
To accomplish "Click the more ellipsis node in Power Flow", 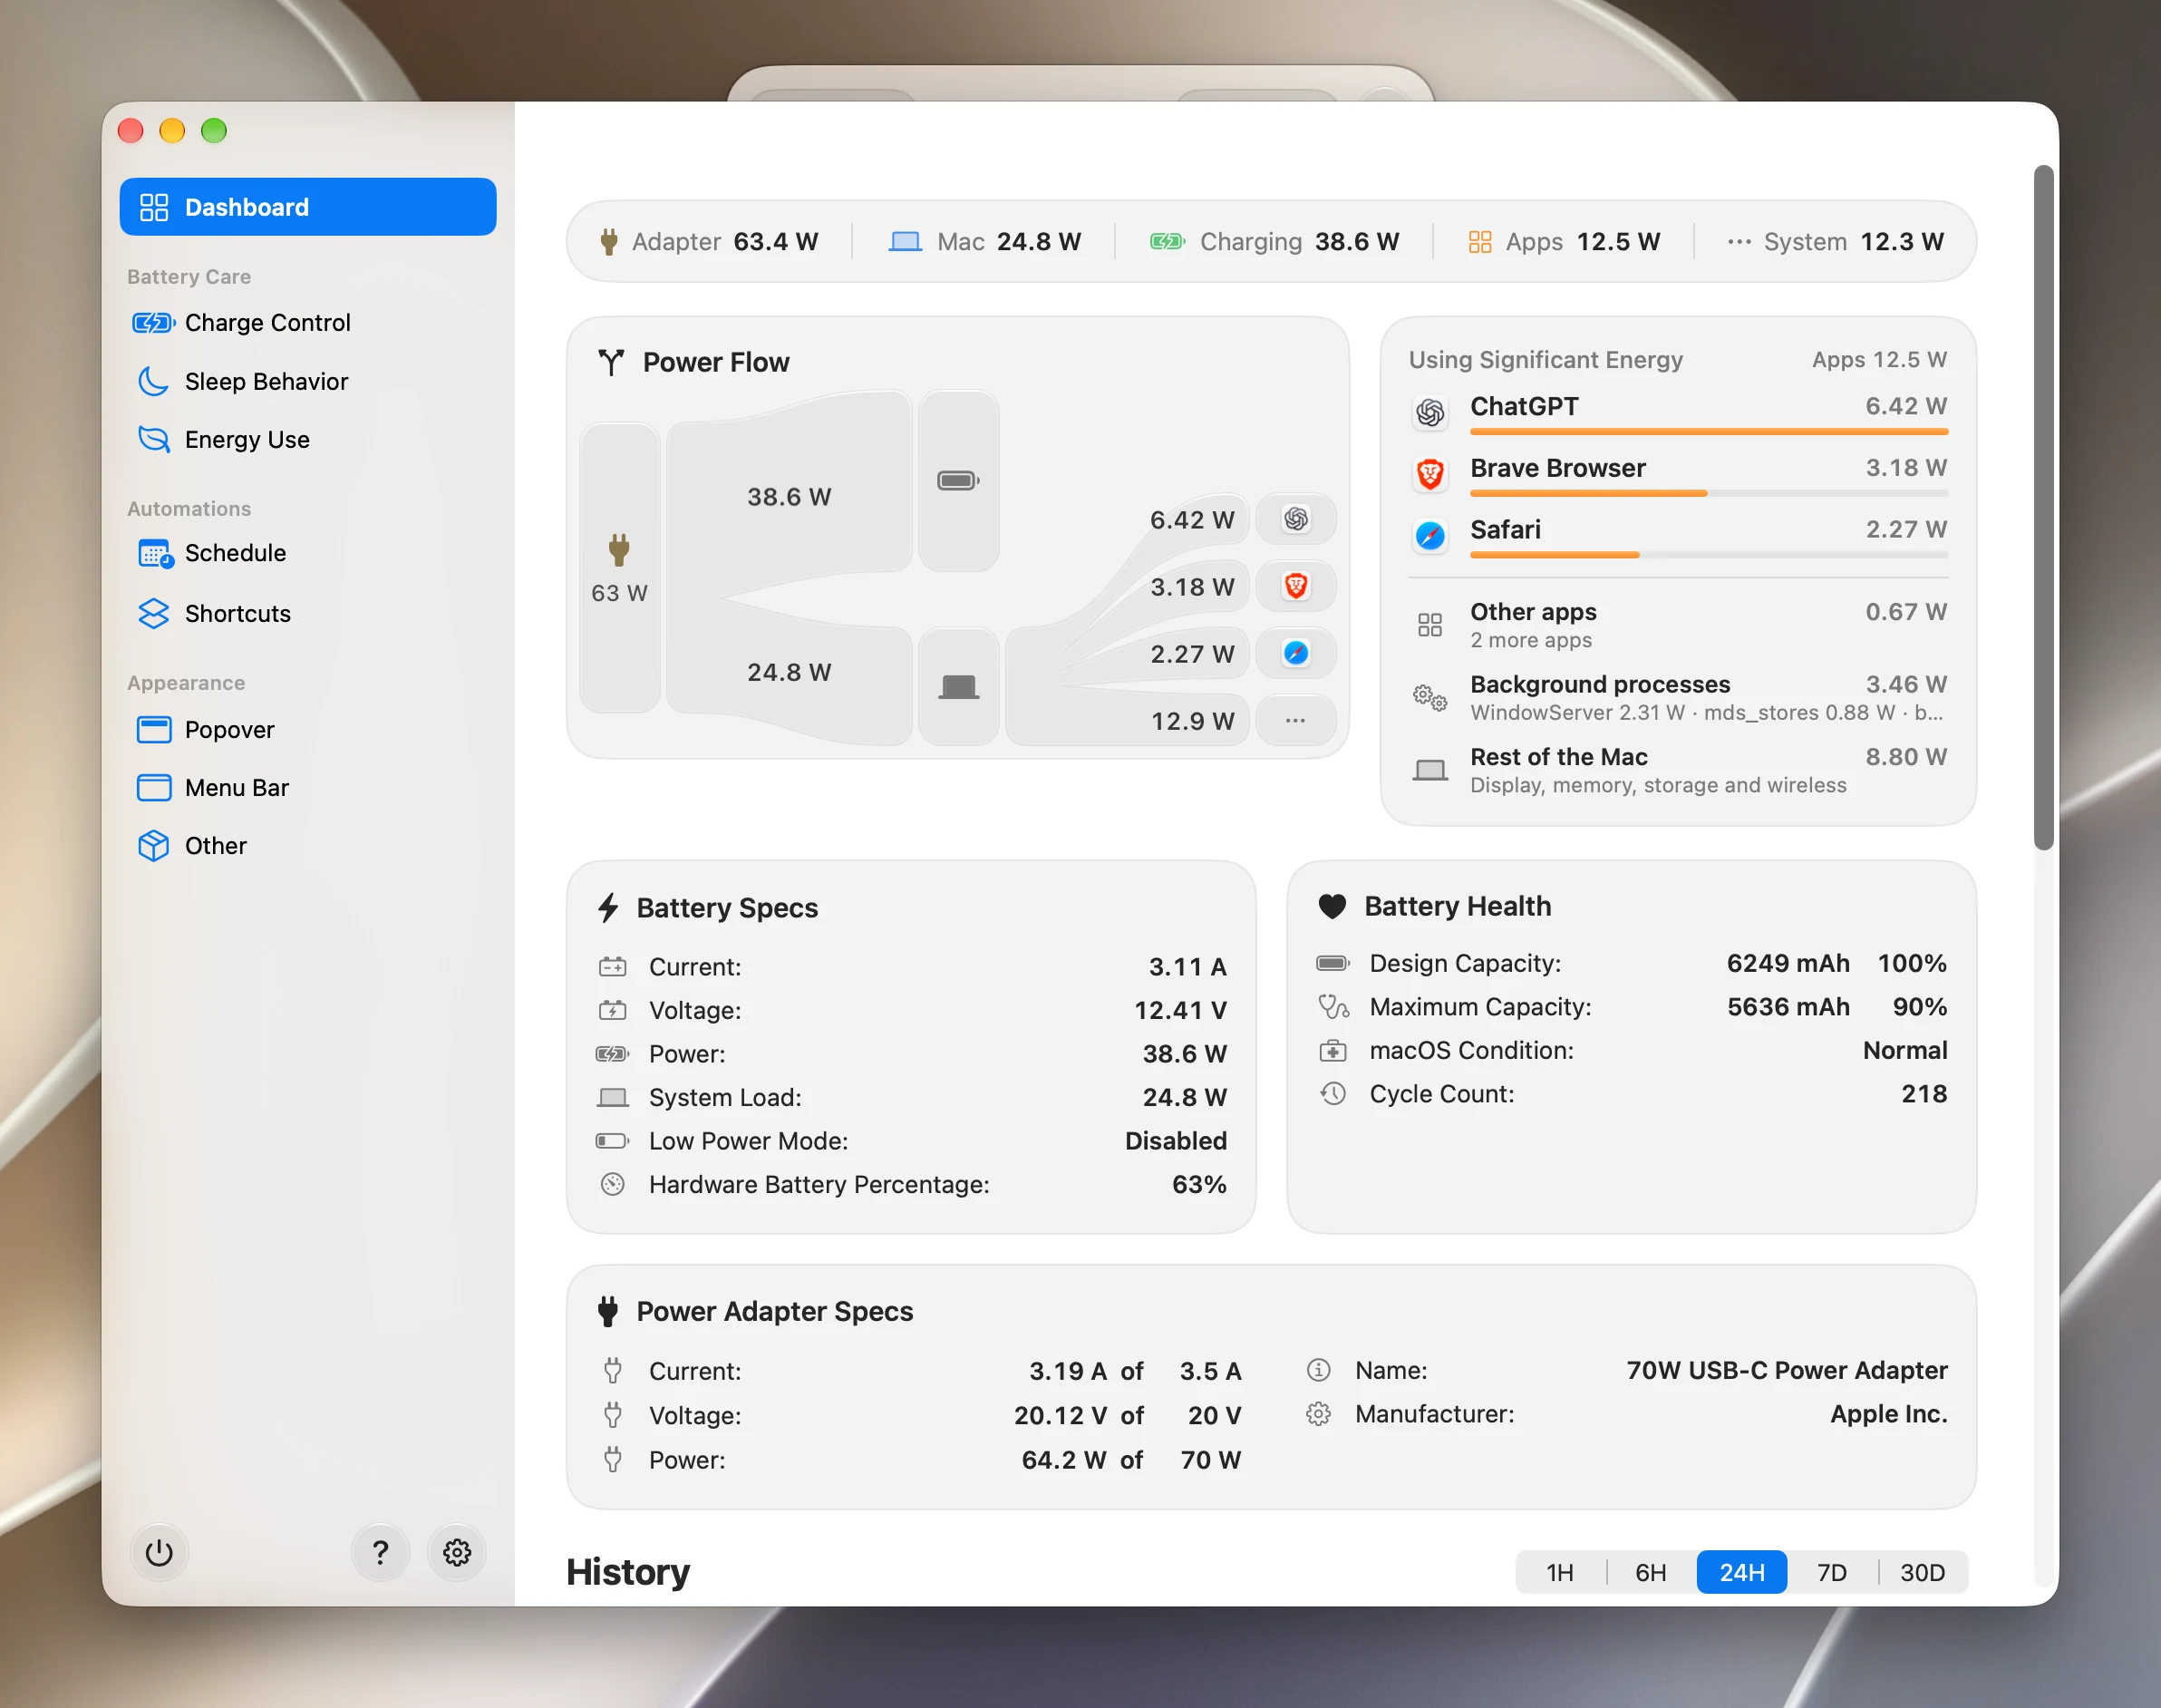I will coord(1296,720).
